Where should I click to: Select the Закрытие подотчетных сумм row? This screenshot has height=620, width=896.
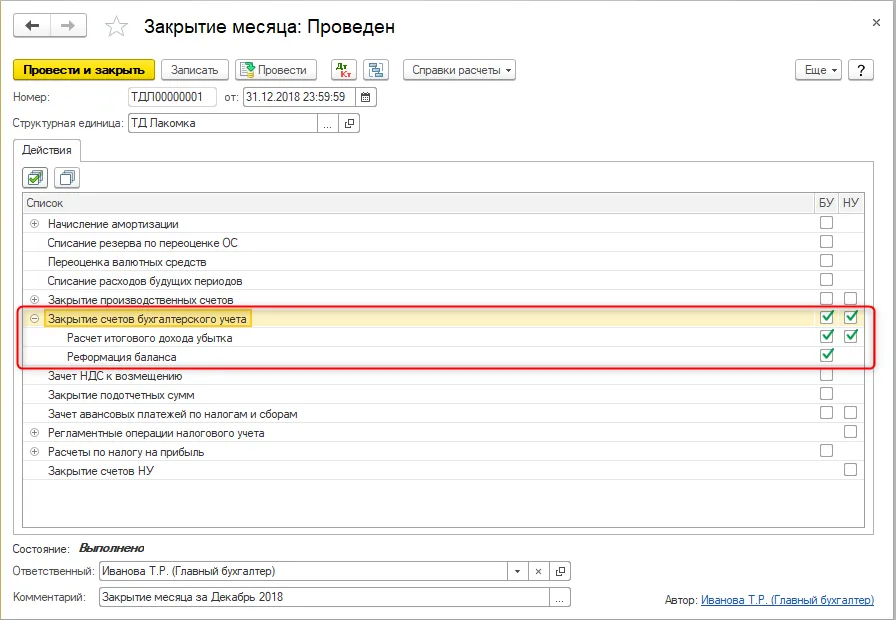pos(443,395)
